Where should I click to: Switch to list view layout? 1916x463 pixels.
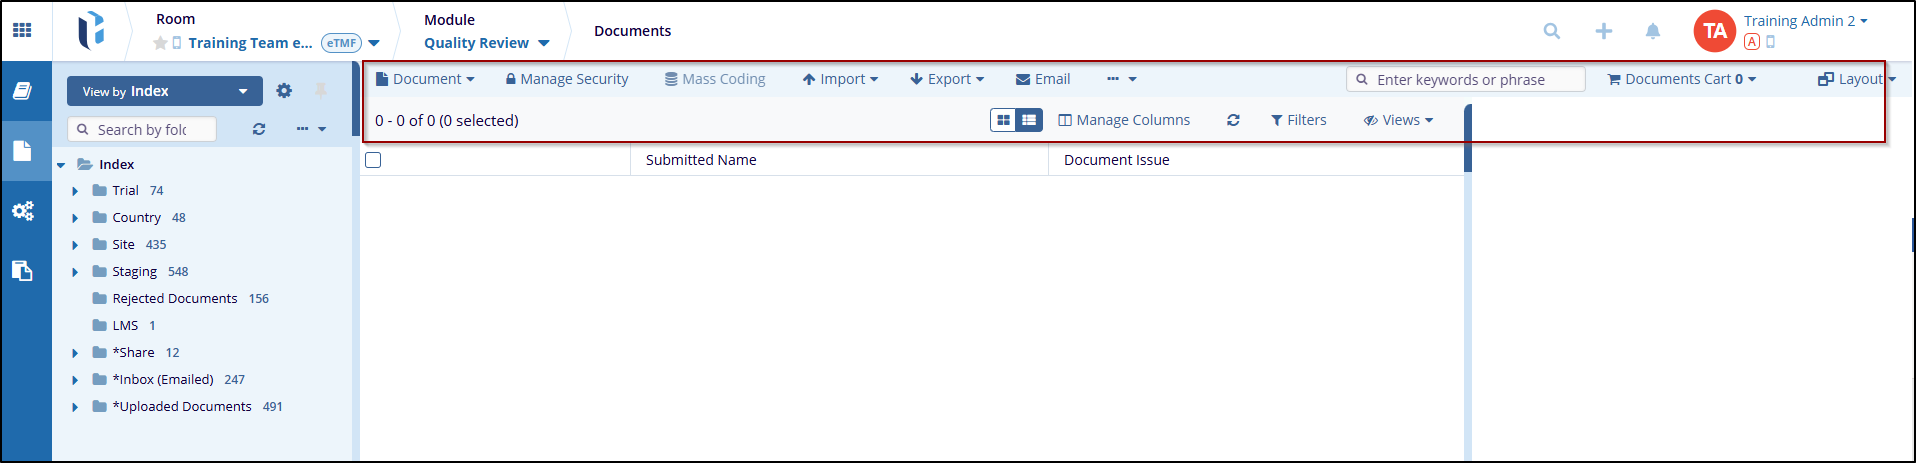click(x=1029, y=120)
